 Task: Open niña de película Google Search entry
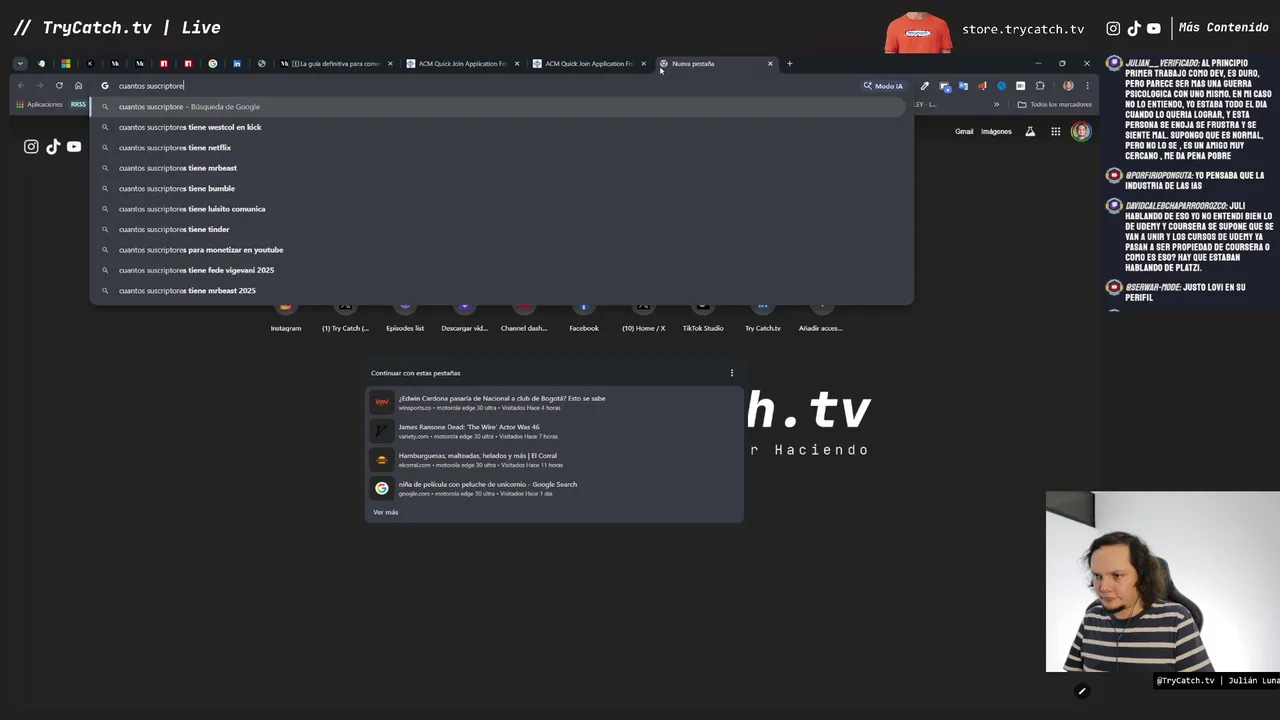(554, 488)
